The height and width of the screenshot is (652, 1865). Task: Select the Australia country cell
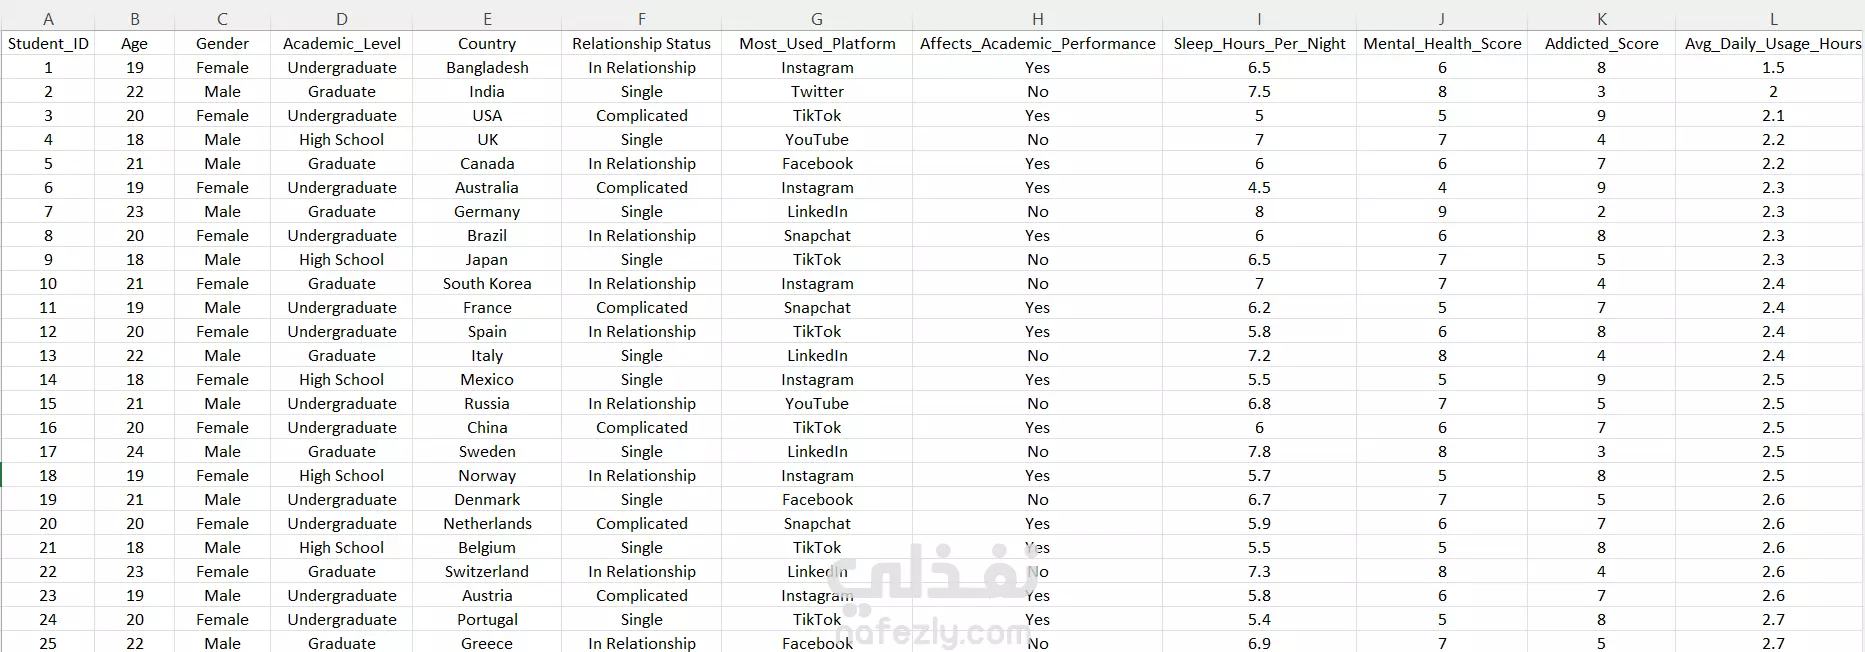point(487,187)
